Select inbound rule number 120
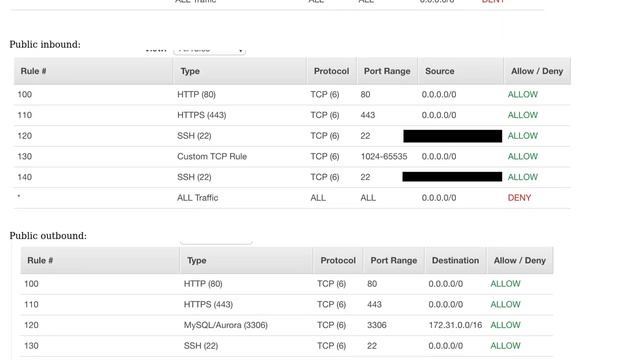The image size is (640, 360). coord(24,136)
